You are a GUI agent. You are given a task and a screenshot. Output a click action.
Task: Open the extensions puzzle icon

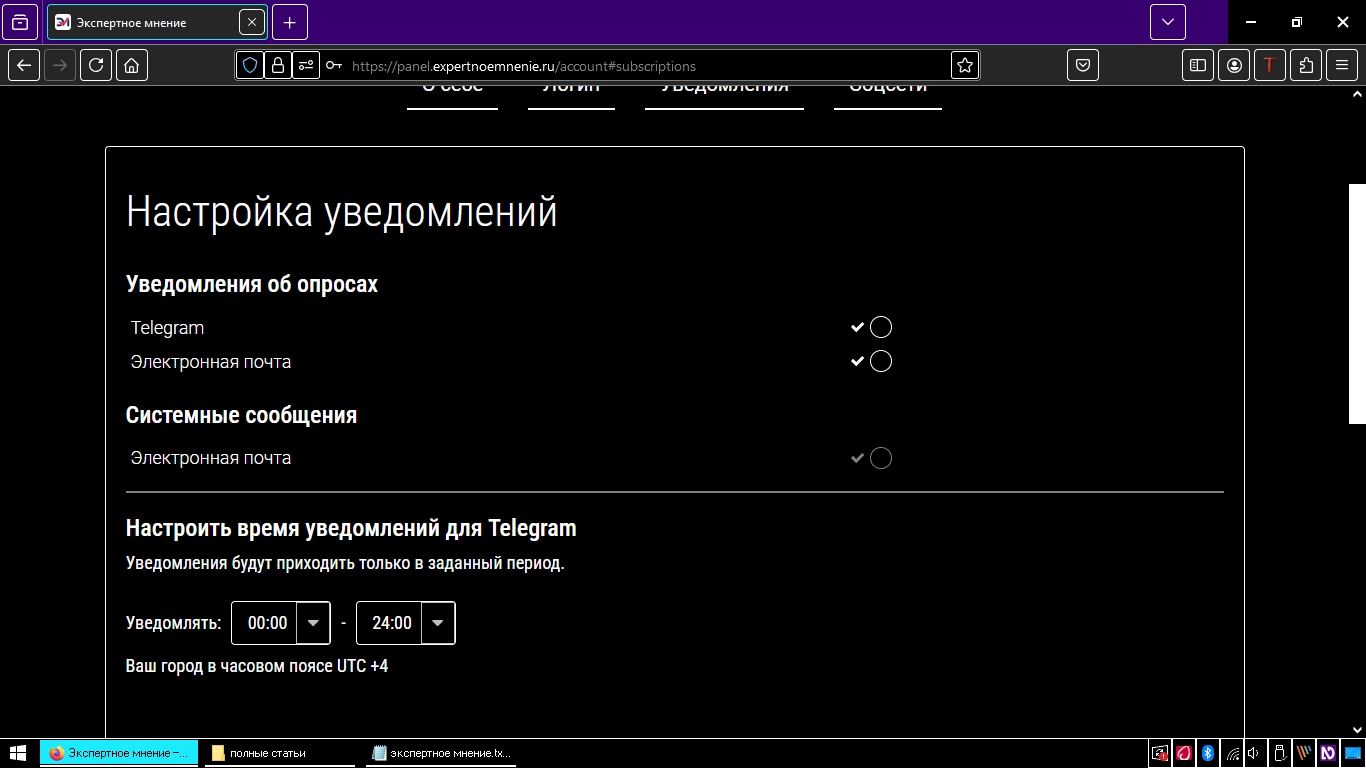pos(1306,66)
